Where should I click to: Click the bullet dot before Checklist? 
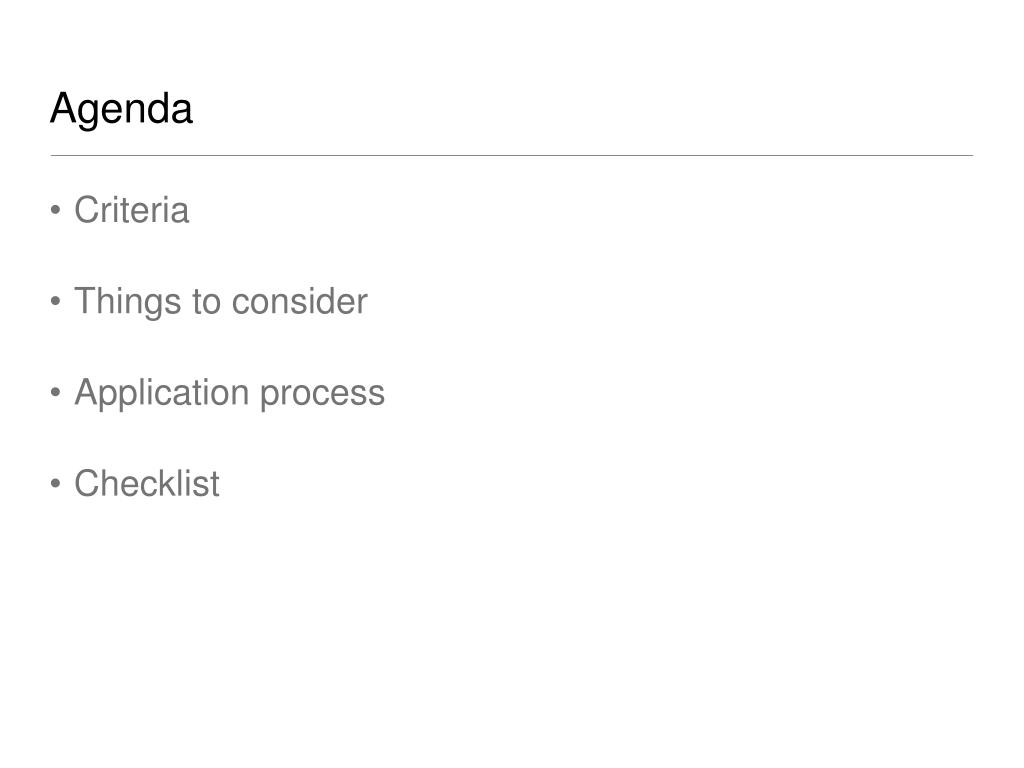click(x=56, y=484)
